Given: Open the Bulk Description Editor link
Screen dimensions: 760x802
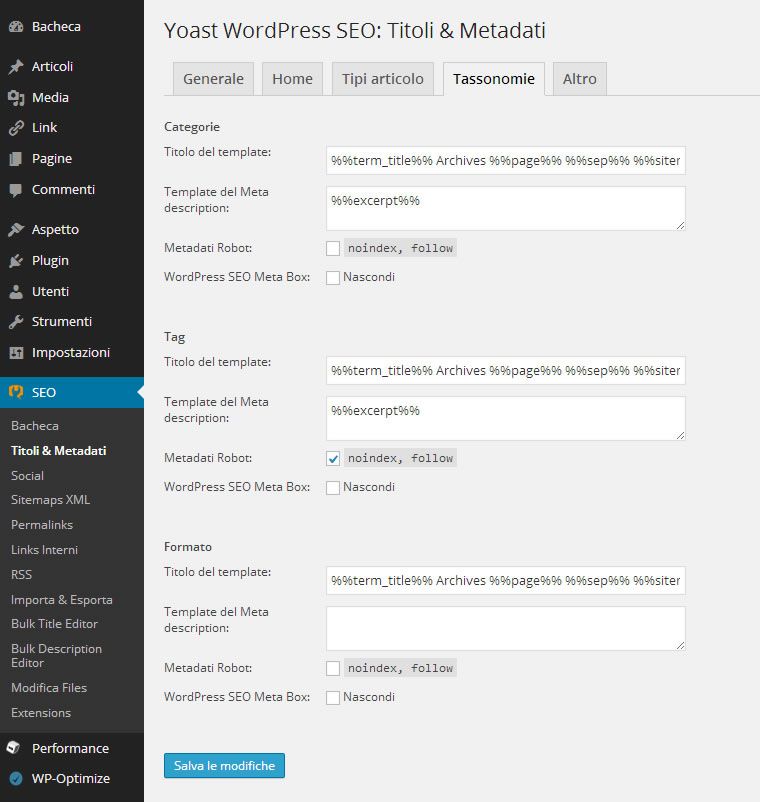Looking at the screenshot, I should 56,656.
